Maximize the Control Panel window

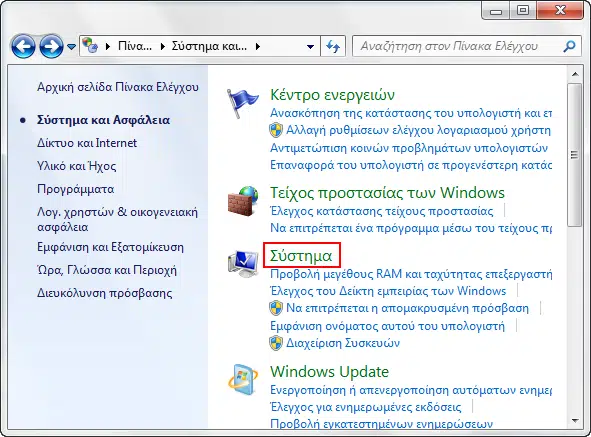pos(523,11)
